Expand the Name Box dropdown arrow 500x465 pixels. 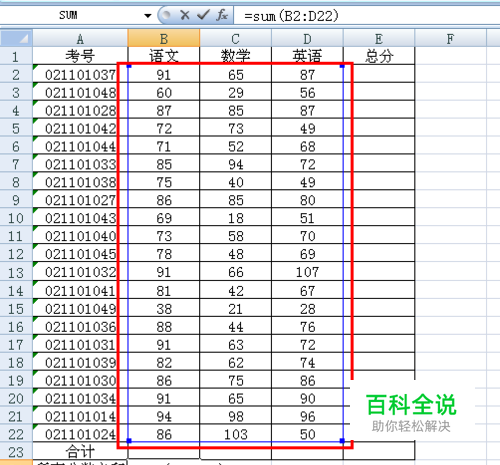pyautogui.click(x=148, y=15)
